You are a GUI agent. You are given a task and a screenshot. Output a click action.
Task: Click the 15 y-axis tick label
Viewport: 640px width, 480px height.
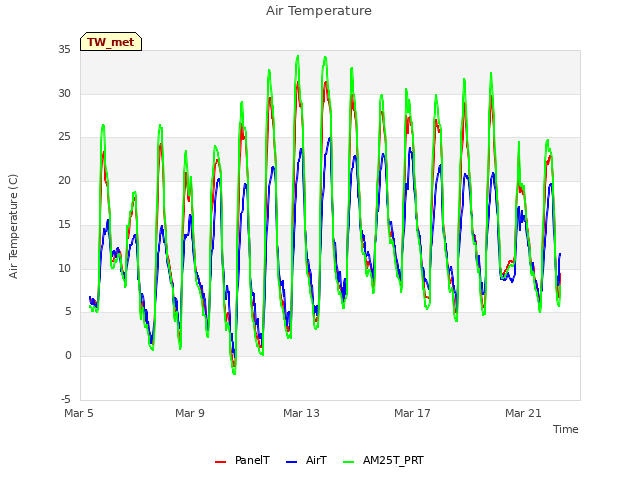64,224
